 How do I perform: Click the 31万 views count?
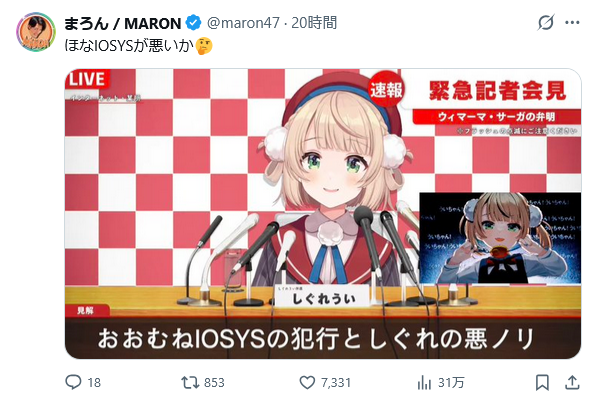(x=451, y=383)
